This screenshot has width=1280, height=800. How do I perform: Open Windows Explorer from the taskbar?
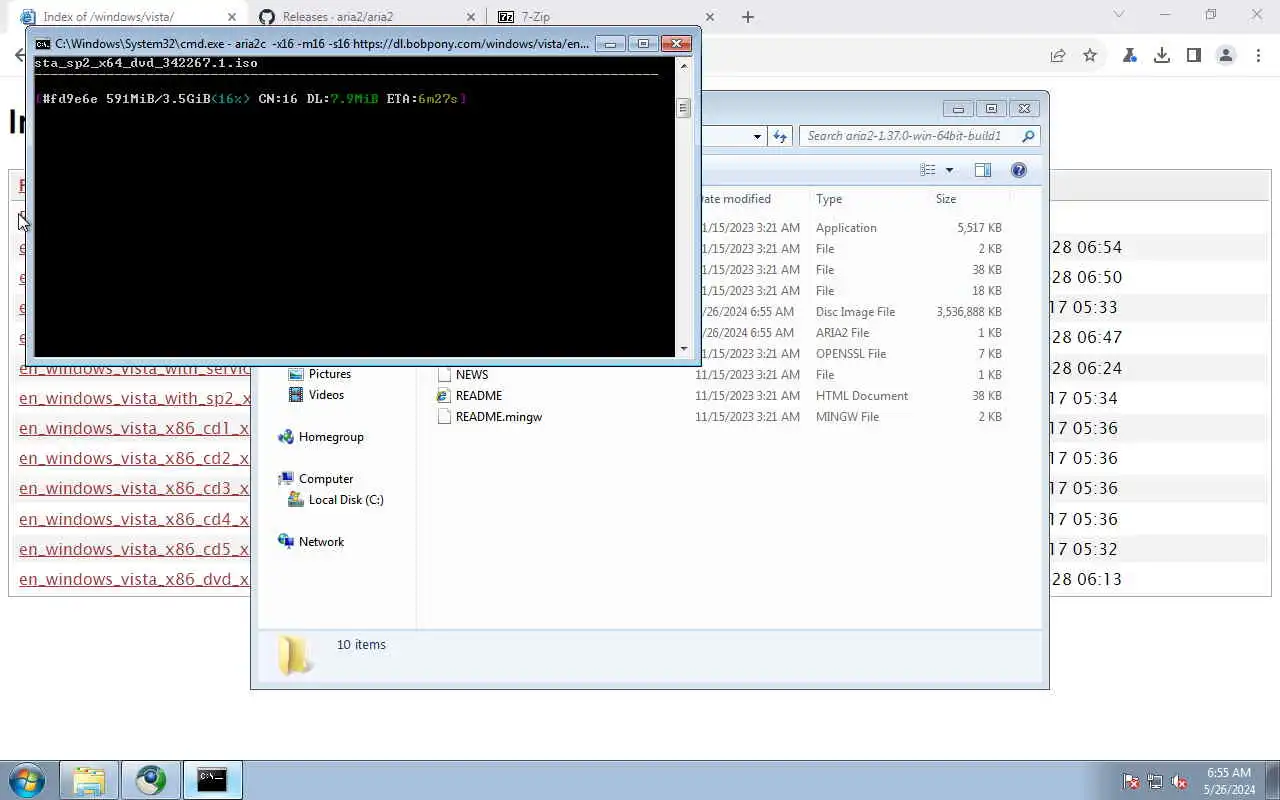click(89, 780)
